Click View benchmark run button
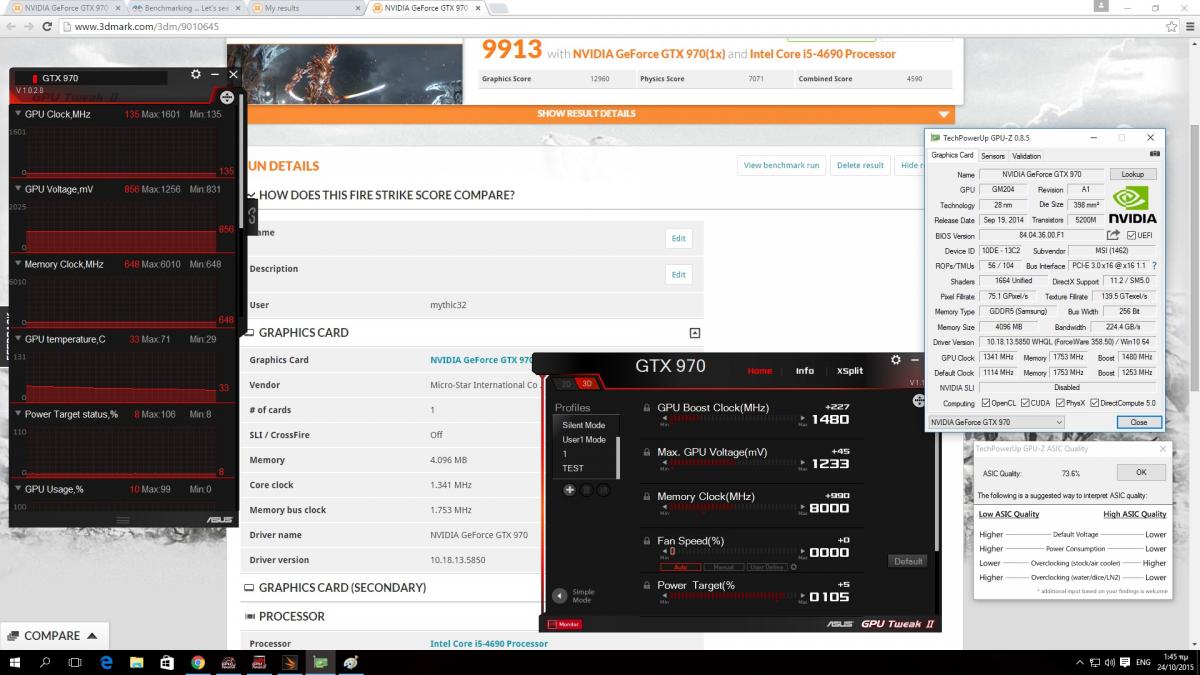This screenshot has height=675, width=1200. tap(781, 165)
